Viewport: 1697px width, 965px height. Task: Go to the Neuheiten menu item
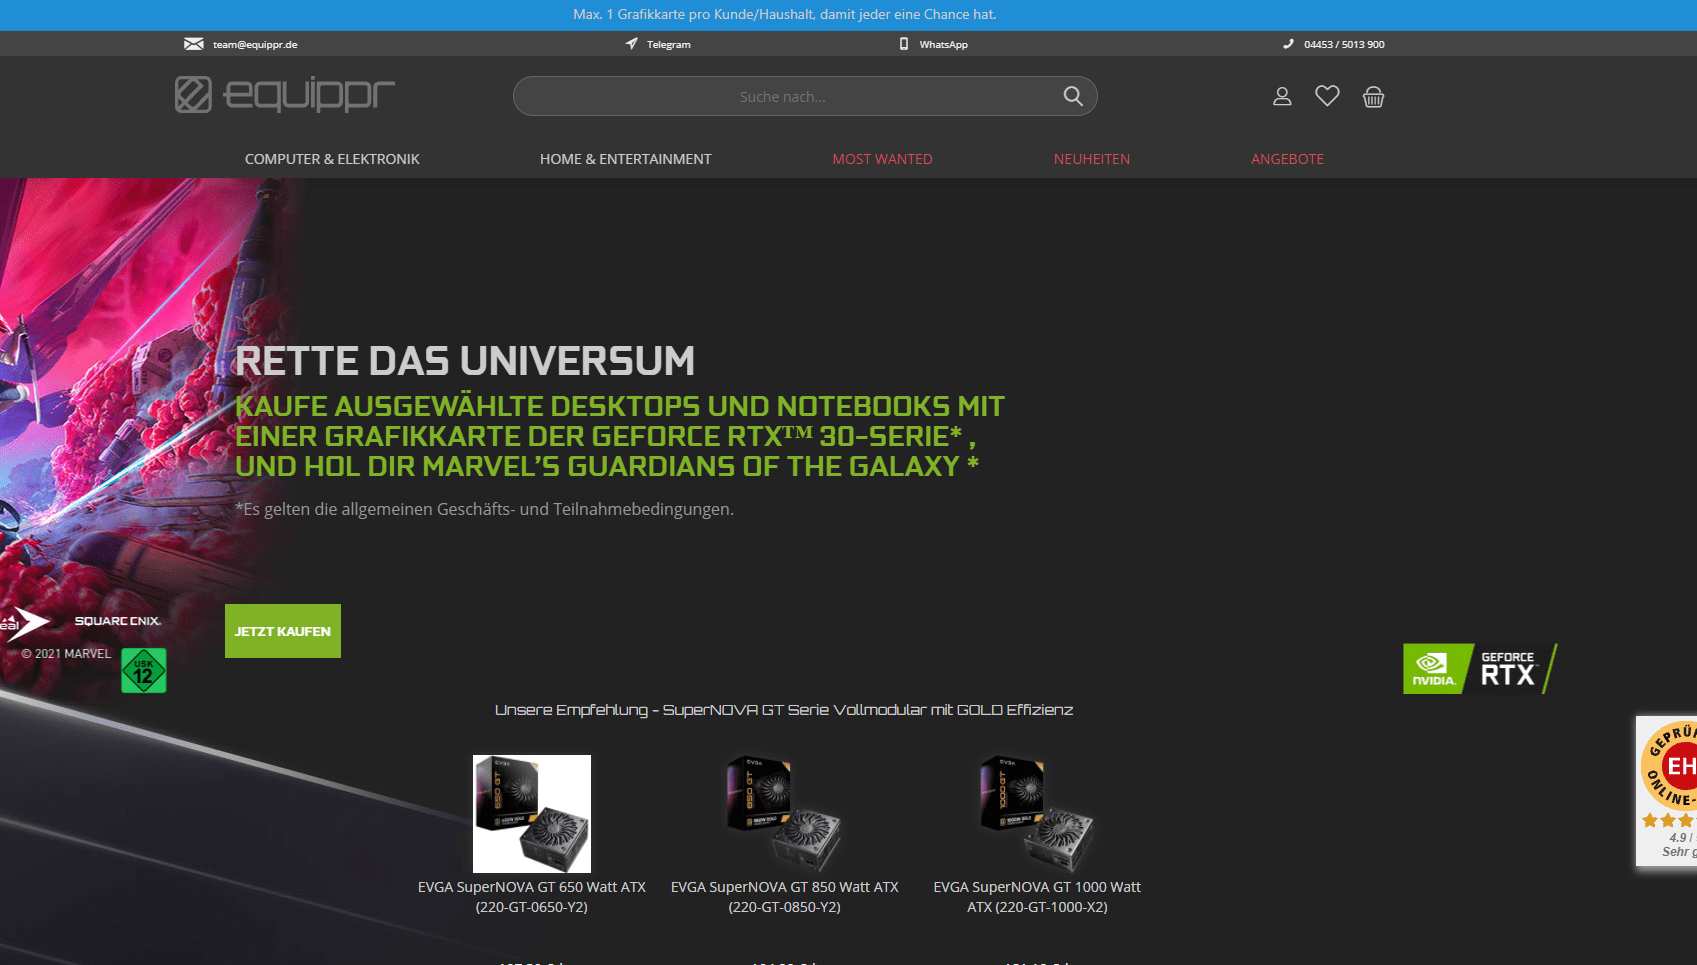pyautogui.click(x=1092, y=159)
